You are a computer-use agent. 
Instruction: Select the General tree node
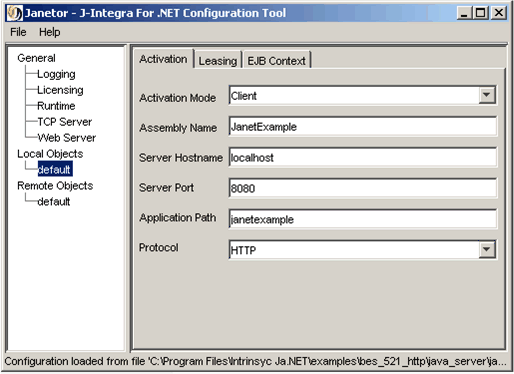(x=36, y=58)
